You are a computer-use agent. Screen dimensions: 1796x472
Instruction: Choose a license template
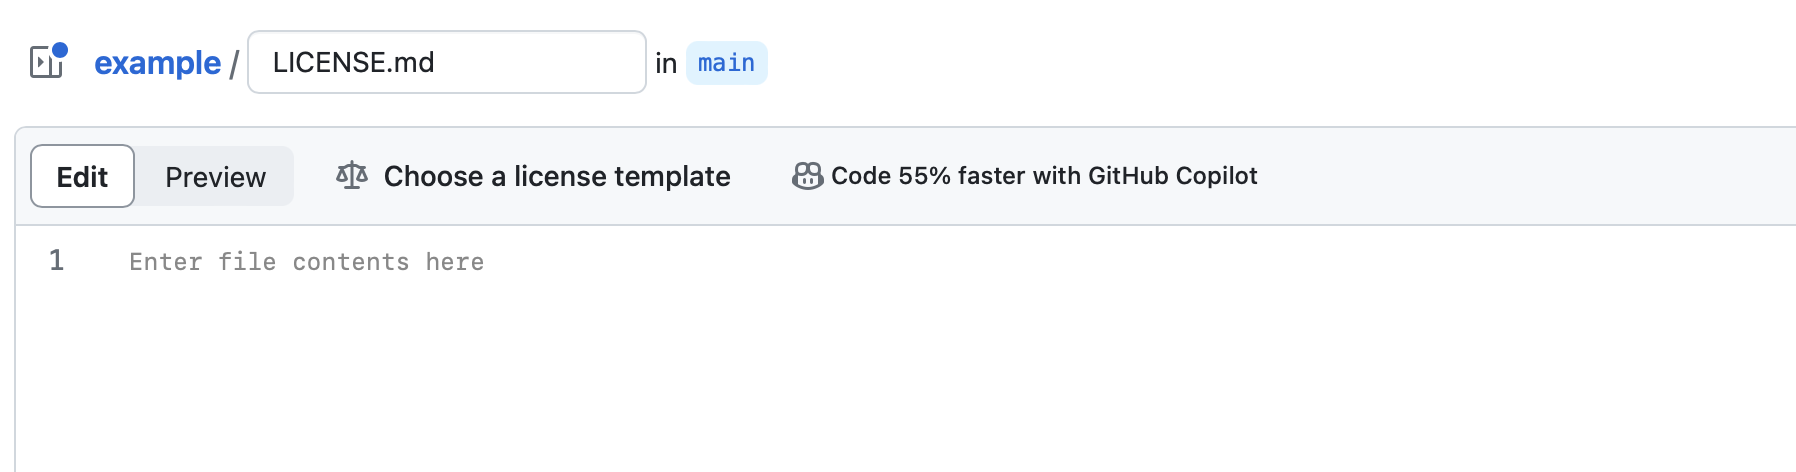[557, 176]
